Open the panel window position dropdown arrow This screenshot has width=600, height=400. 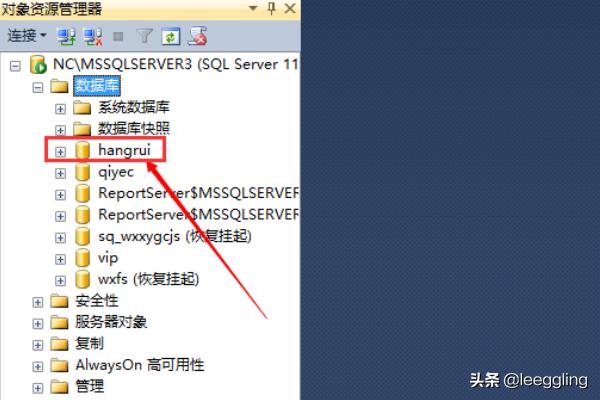tap(253, 8)
